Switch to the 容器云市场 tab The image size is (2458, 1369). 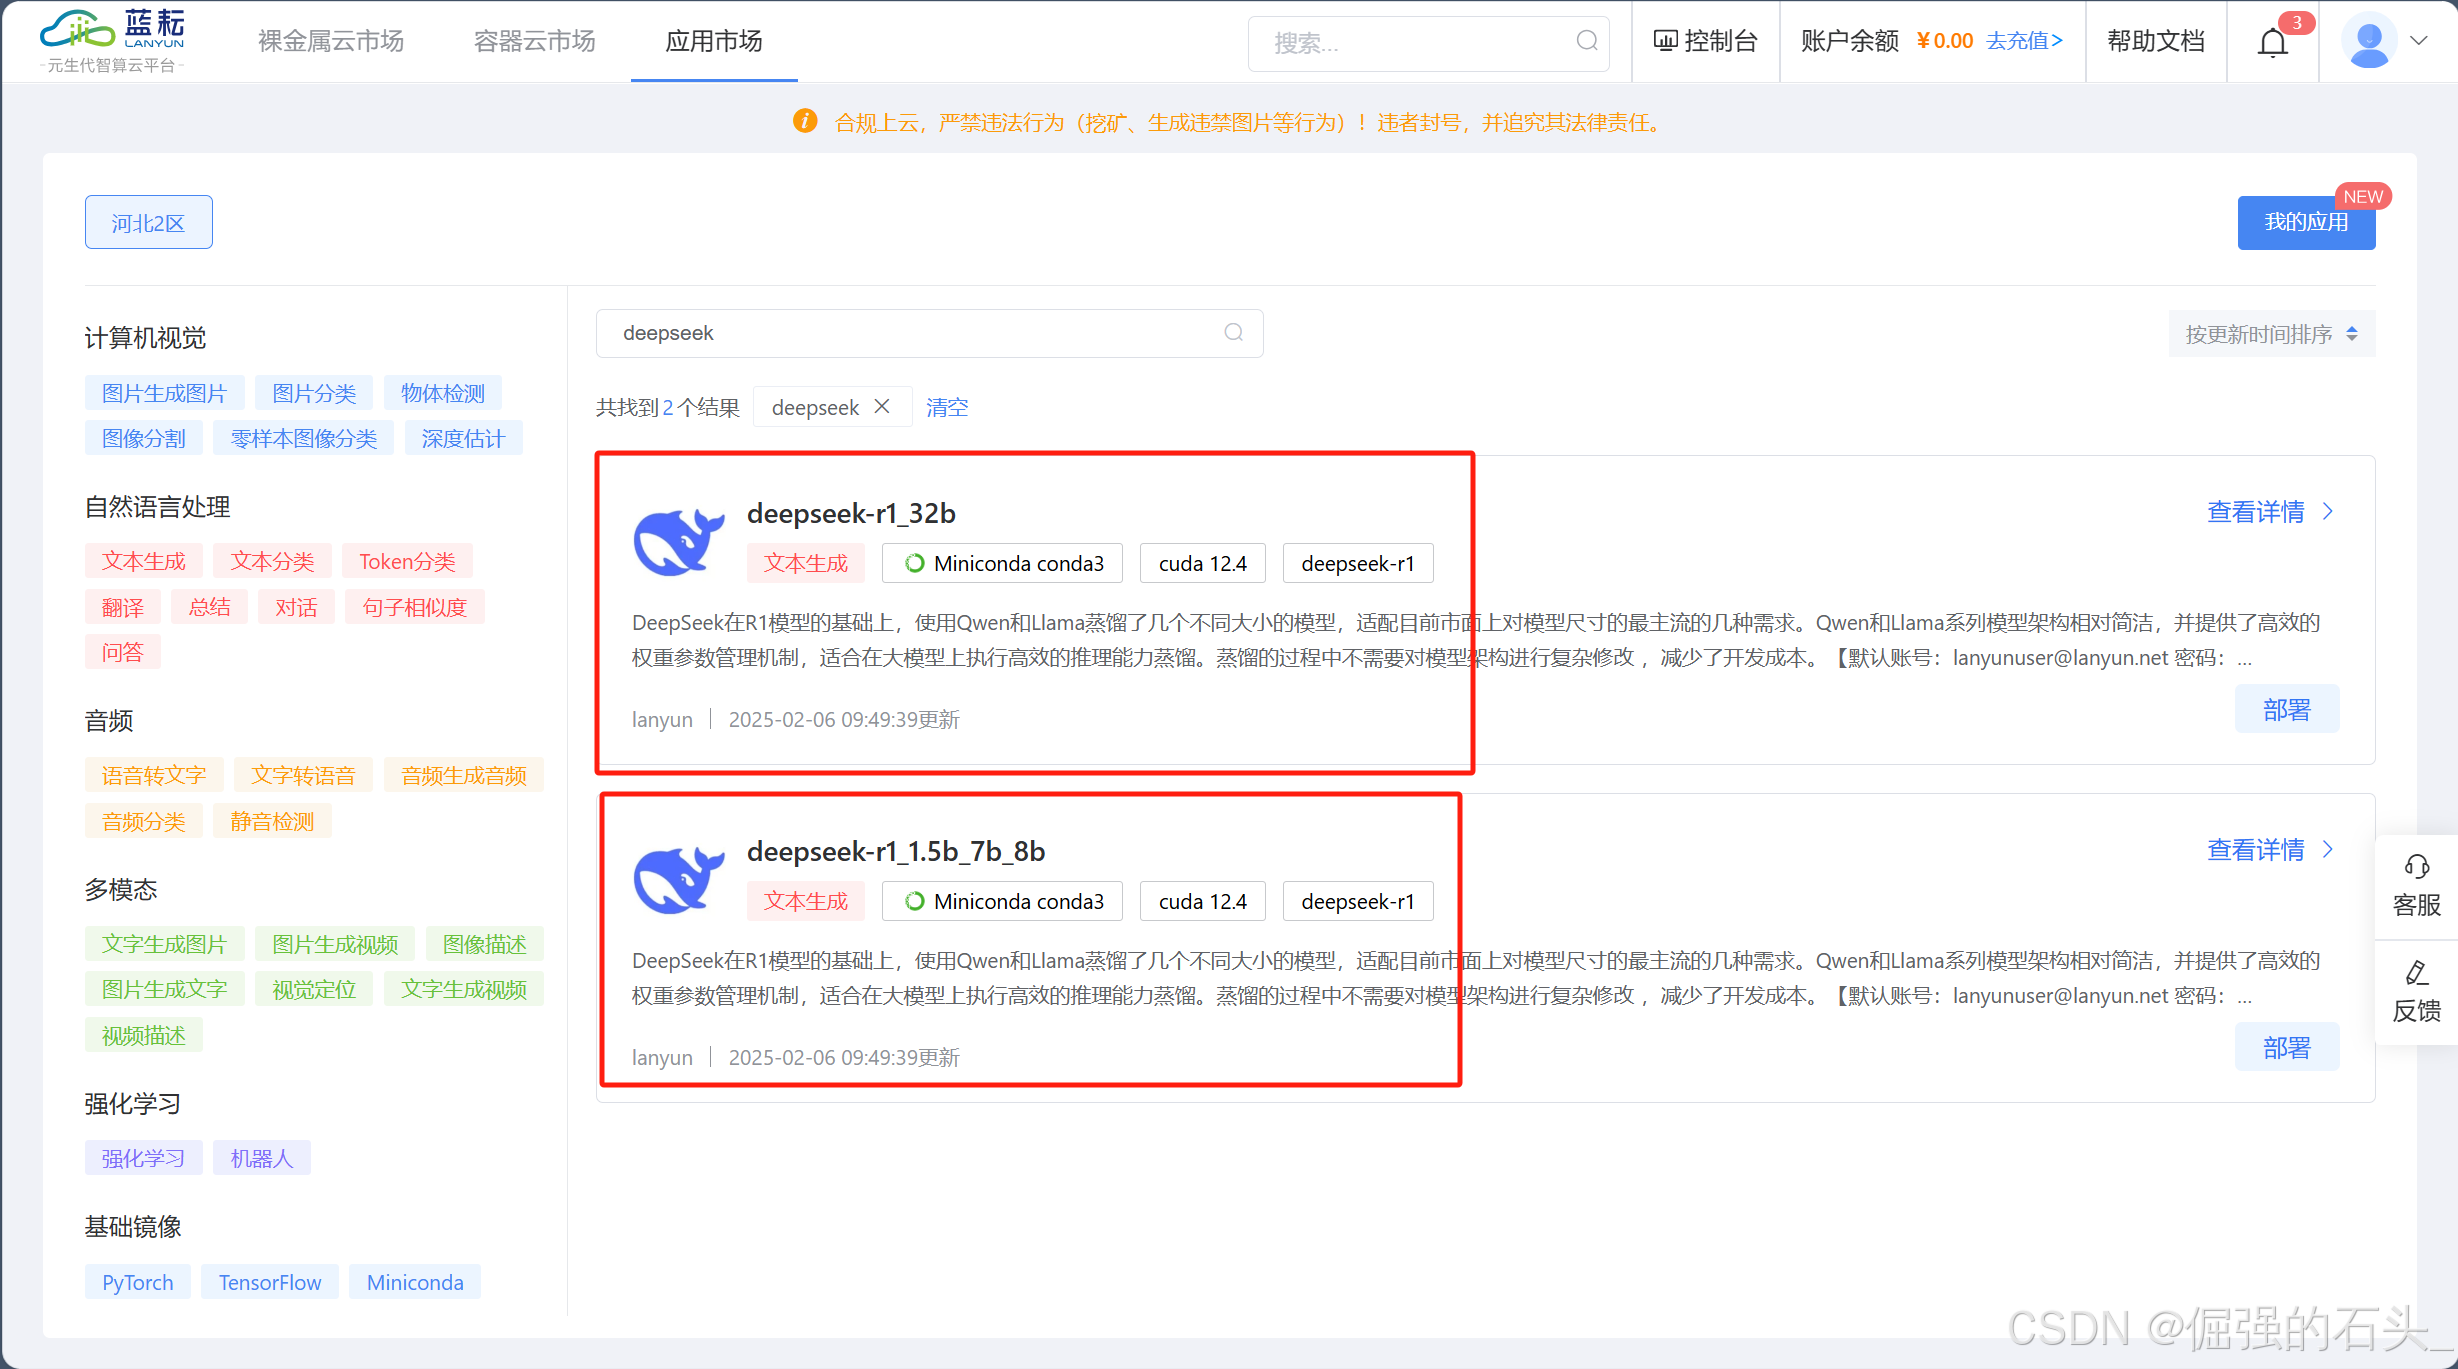click(x=533, y=40)
